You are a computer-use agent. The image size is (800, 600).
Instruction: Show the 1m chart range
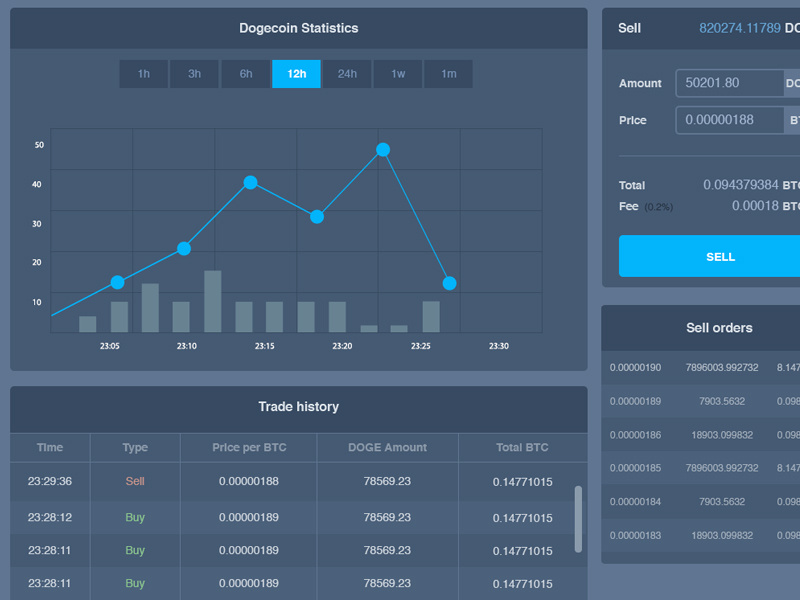click(448, 74)
